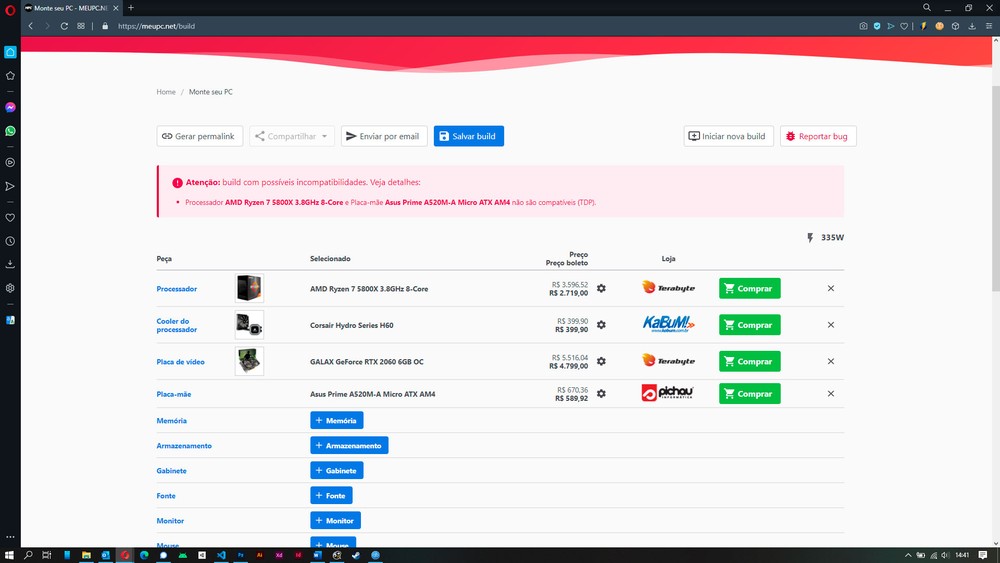Viewport: 1000px width, 563px height.
Task: Add a part with the + Fonte button
Action: (x=331, y=495)
